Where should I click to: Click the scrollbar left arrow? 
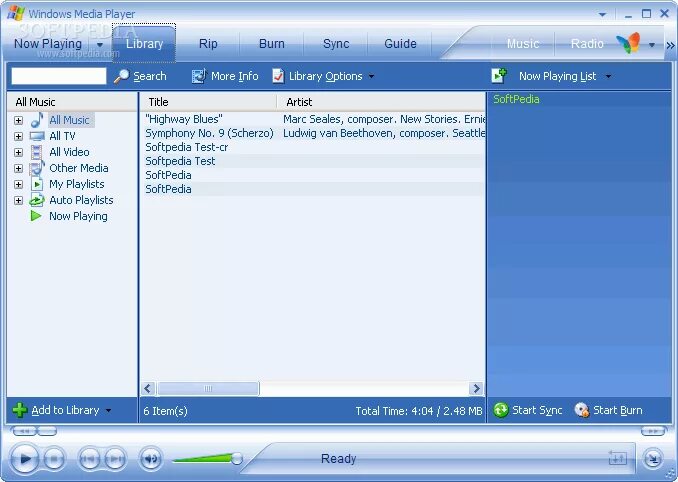(148, 389)
